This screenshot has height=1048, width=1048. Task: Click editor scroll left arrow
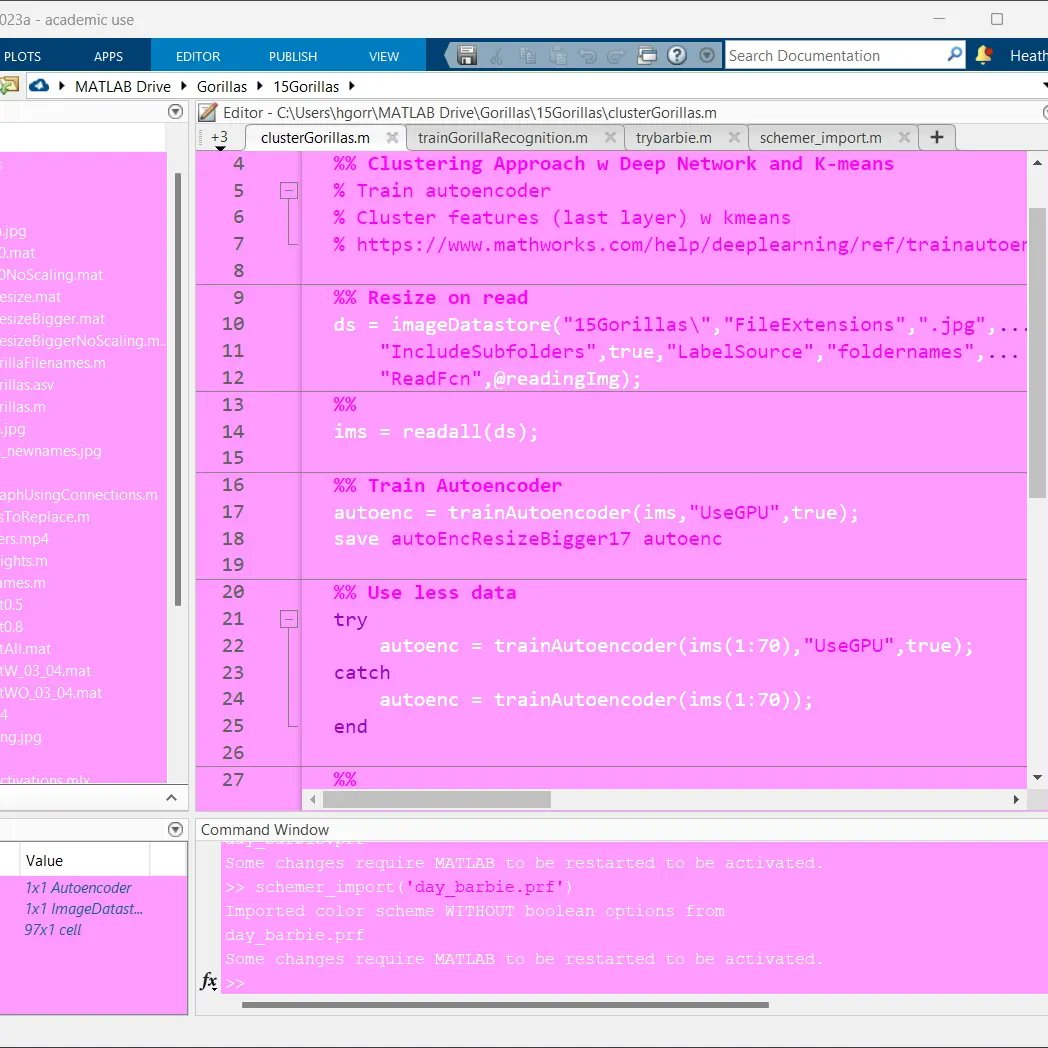click(313, 799)
